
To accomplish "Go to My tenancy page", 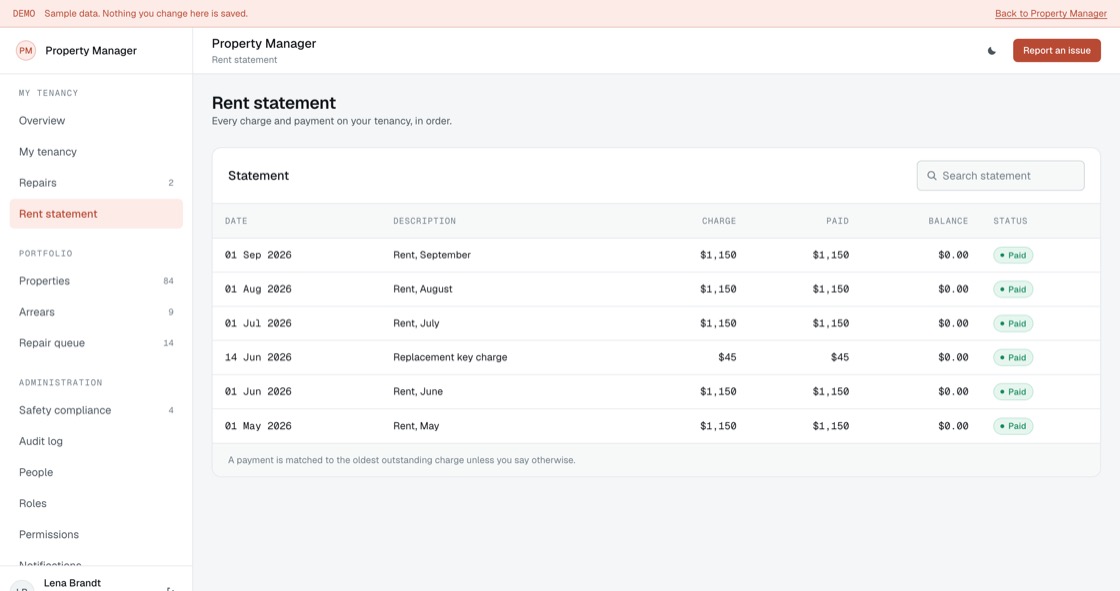I will [96, 152].
